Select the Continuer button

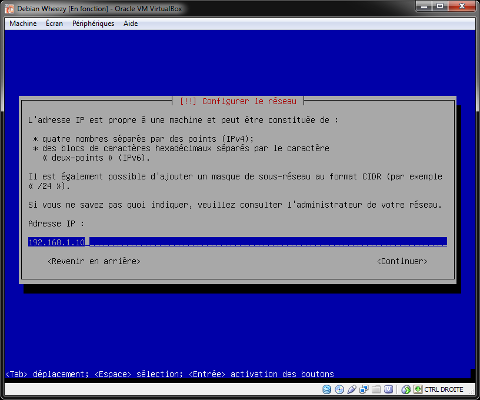point(402,261)
